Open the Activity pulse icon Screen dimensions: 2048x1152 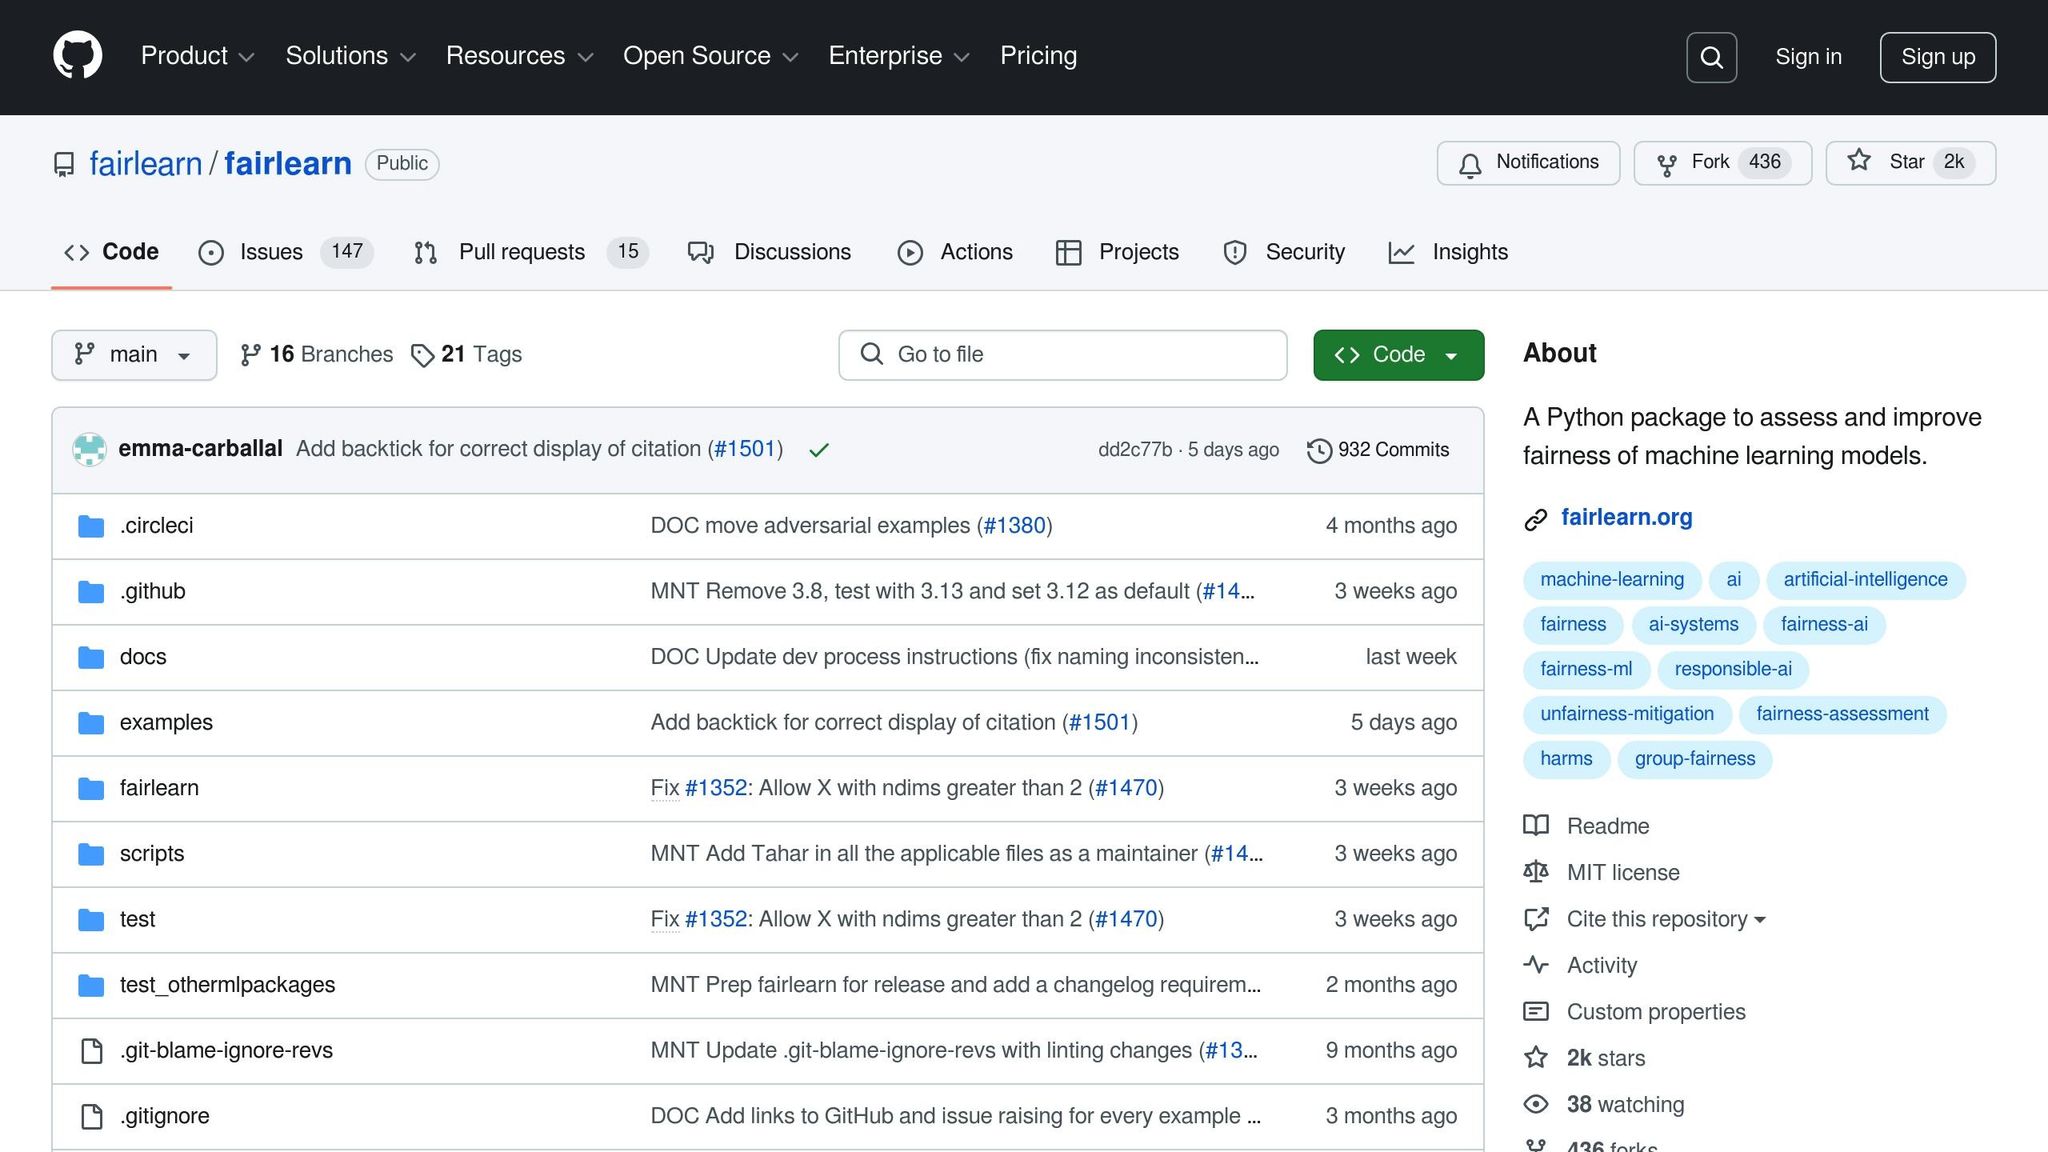click(1536, 965)
